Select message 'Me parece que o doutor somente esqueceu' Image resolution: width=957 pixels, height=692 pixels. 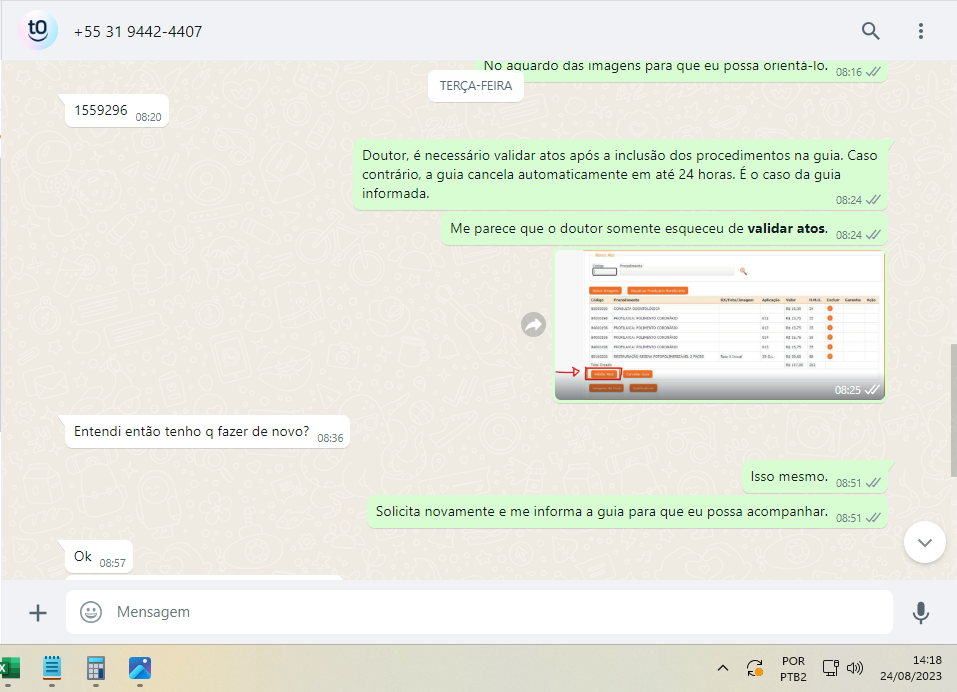point(664,229)
